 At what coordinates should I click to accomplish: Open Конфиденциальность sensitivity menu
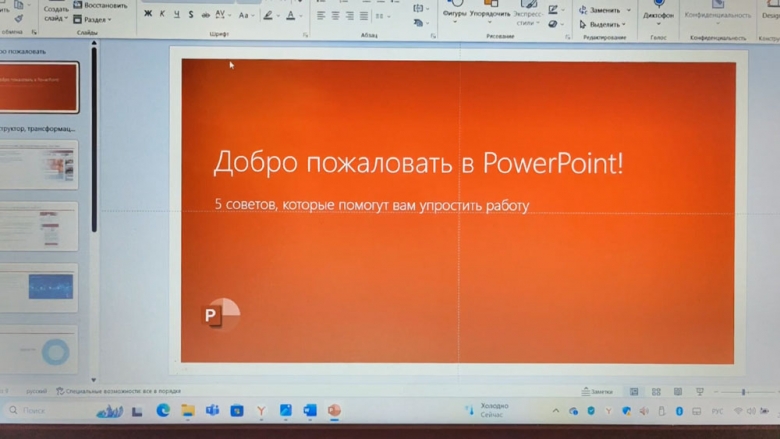(x=718, y=13)
